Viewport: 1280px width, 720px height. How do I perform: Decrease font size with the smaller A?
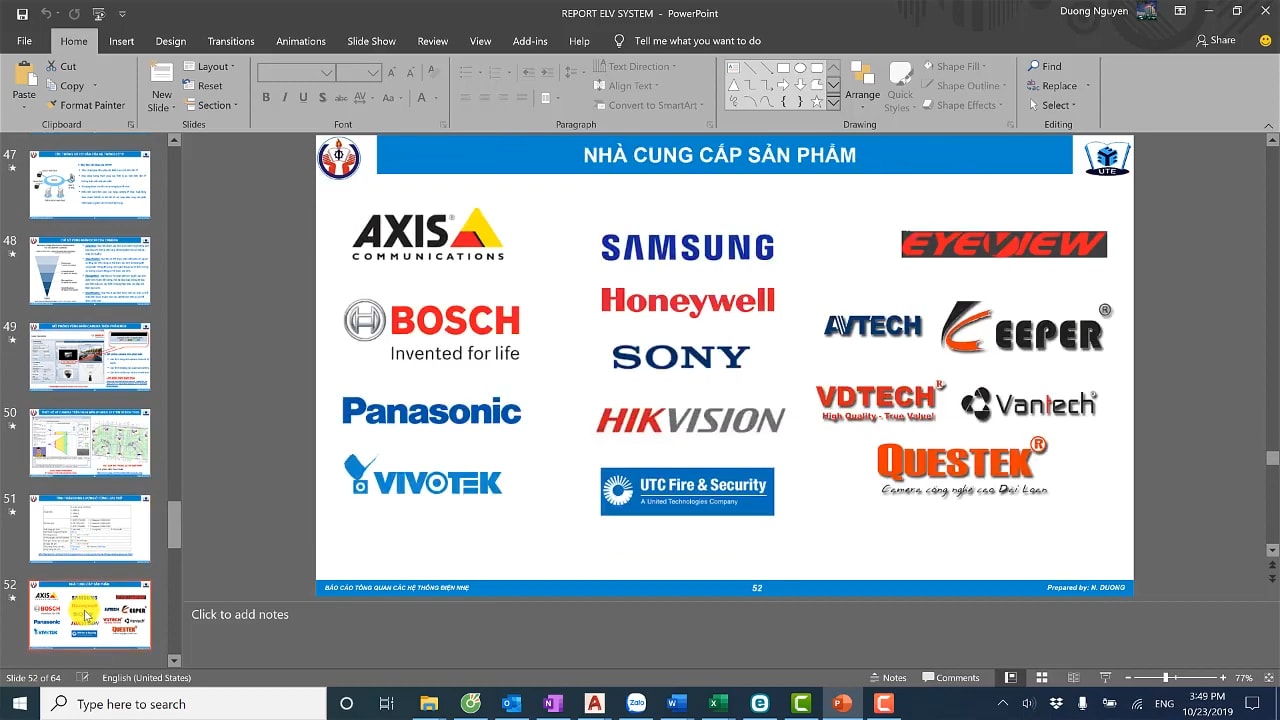point(412,73)
